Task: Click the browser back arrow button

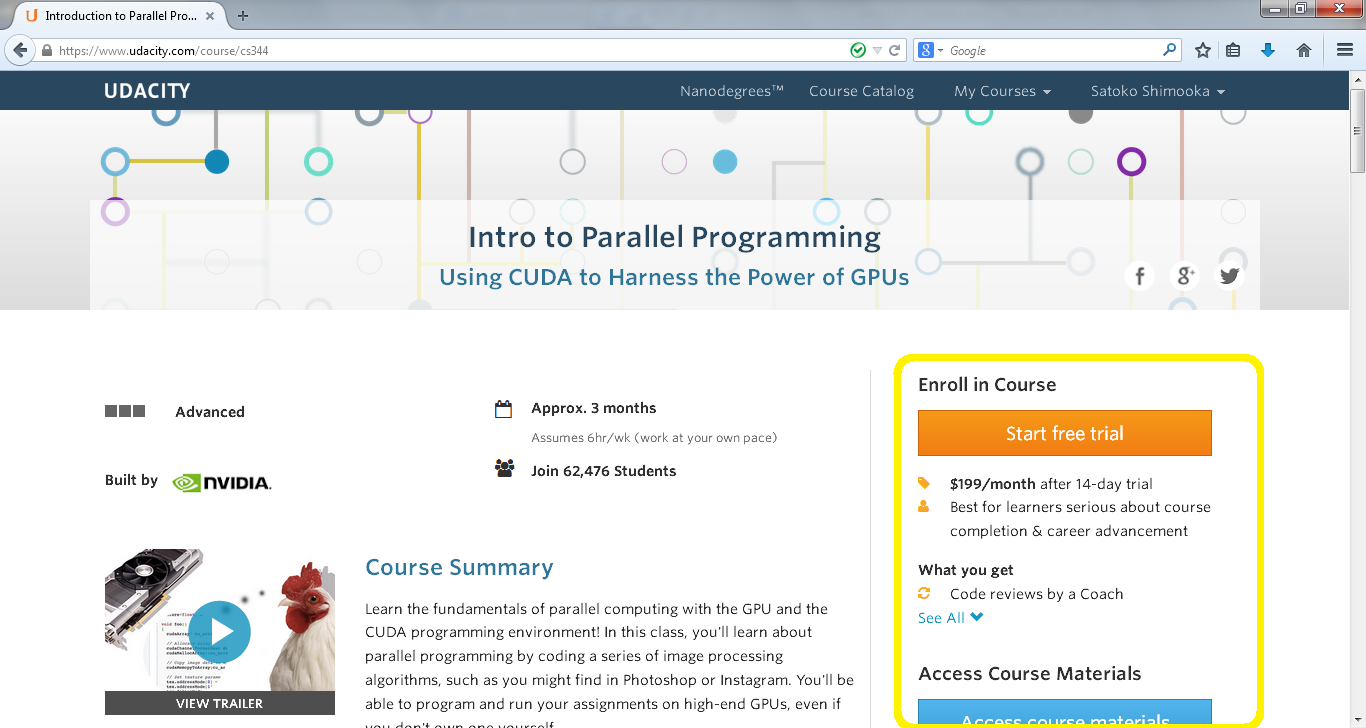Action: point(20,50)
